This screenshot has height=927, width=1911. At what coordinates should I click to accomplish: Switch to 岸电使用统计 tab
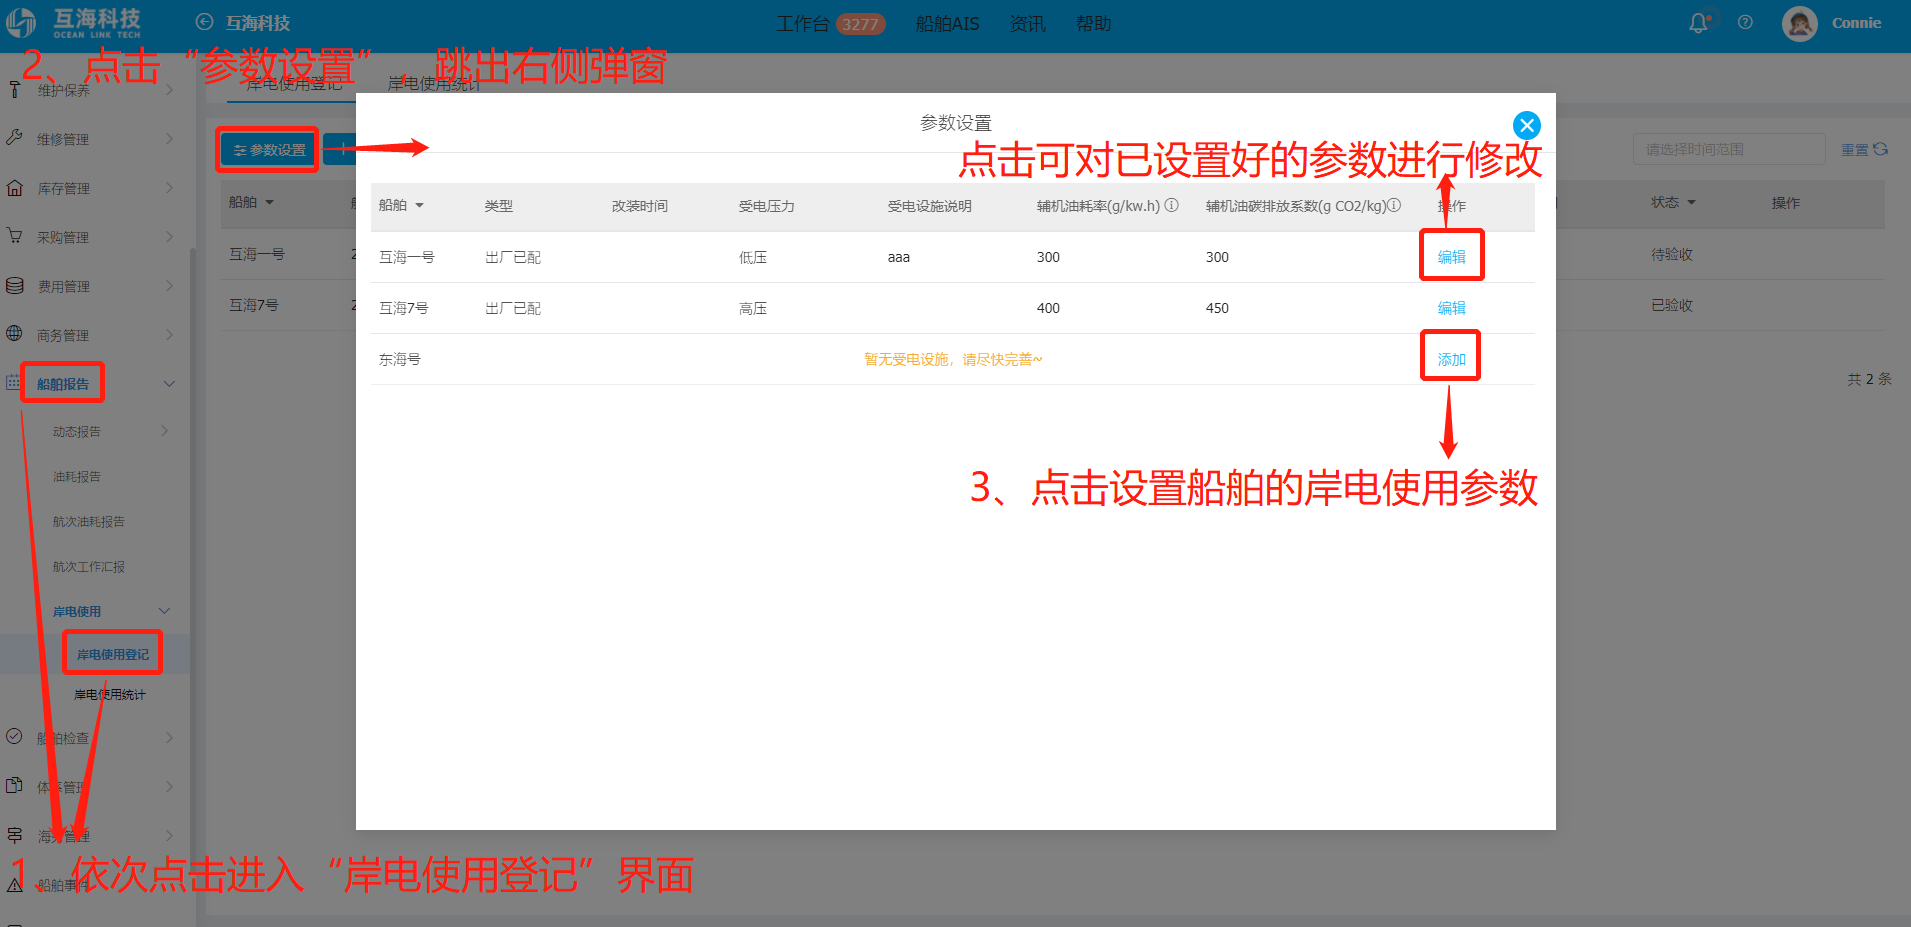(433, 84)
